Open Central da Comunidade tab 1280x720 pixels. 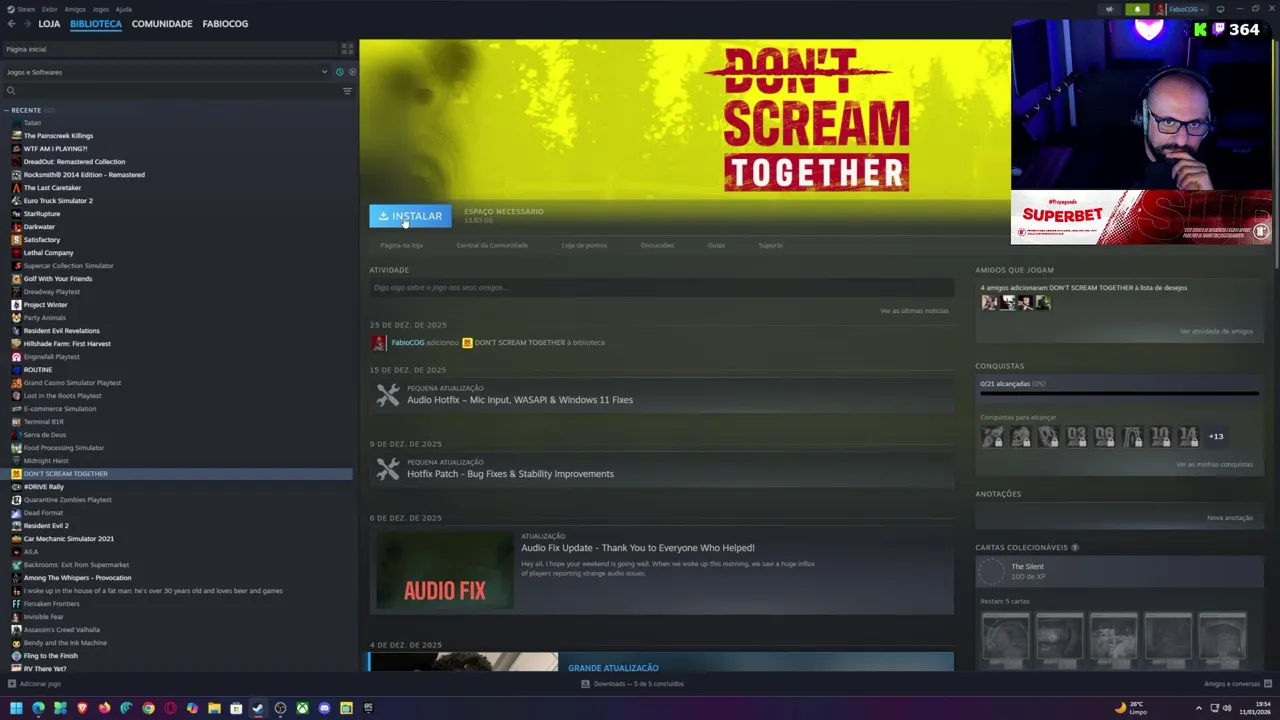point(492,245)
